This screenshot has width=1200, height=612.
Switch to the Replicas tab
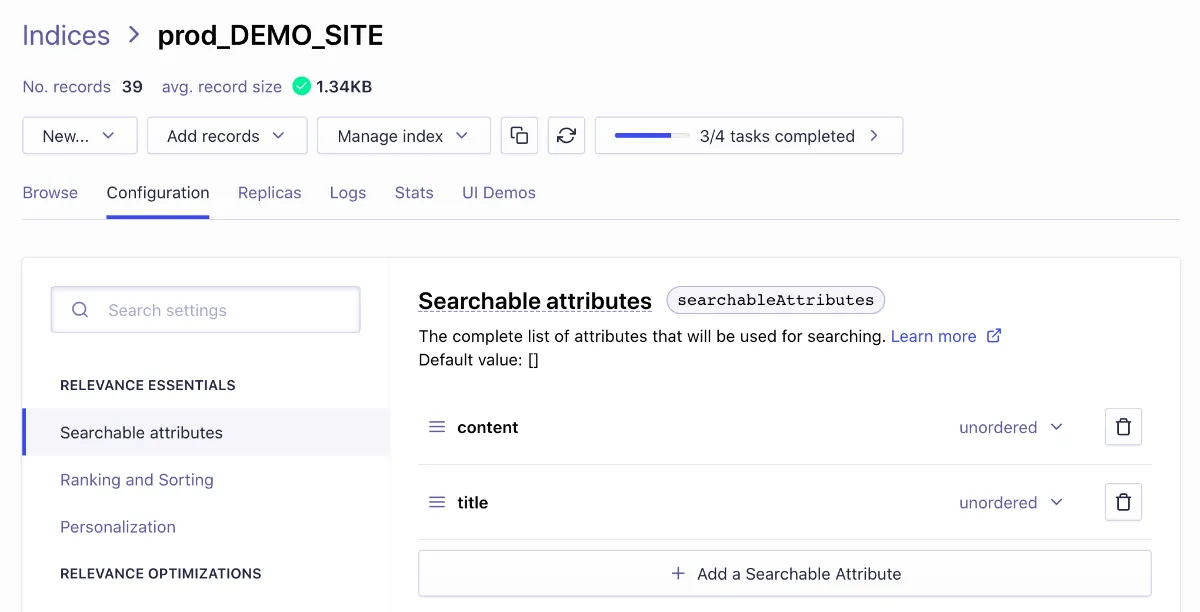[x=270, y=192]
